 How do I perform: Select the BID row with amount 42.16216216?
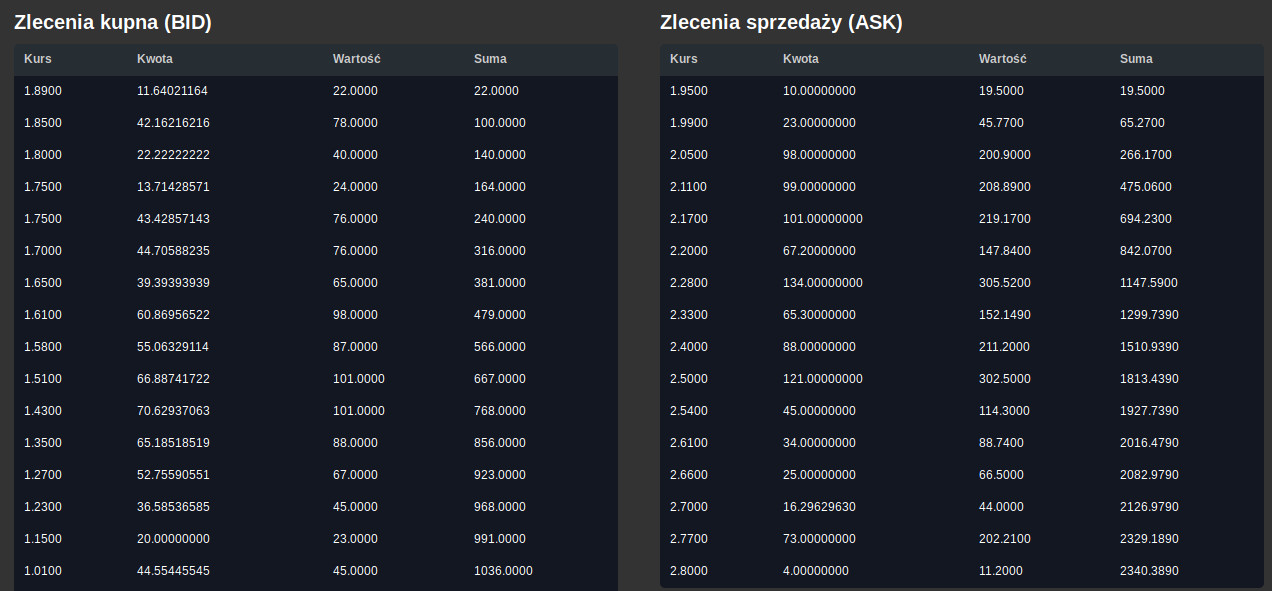pyautogui.click(x=316, y=123)
